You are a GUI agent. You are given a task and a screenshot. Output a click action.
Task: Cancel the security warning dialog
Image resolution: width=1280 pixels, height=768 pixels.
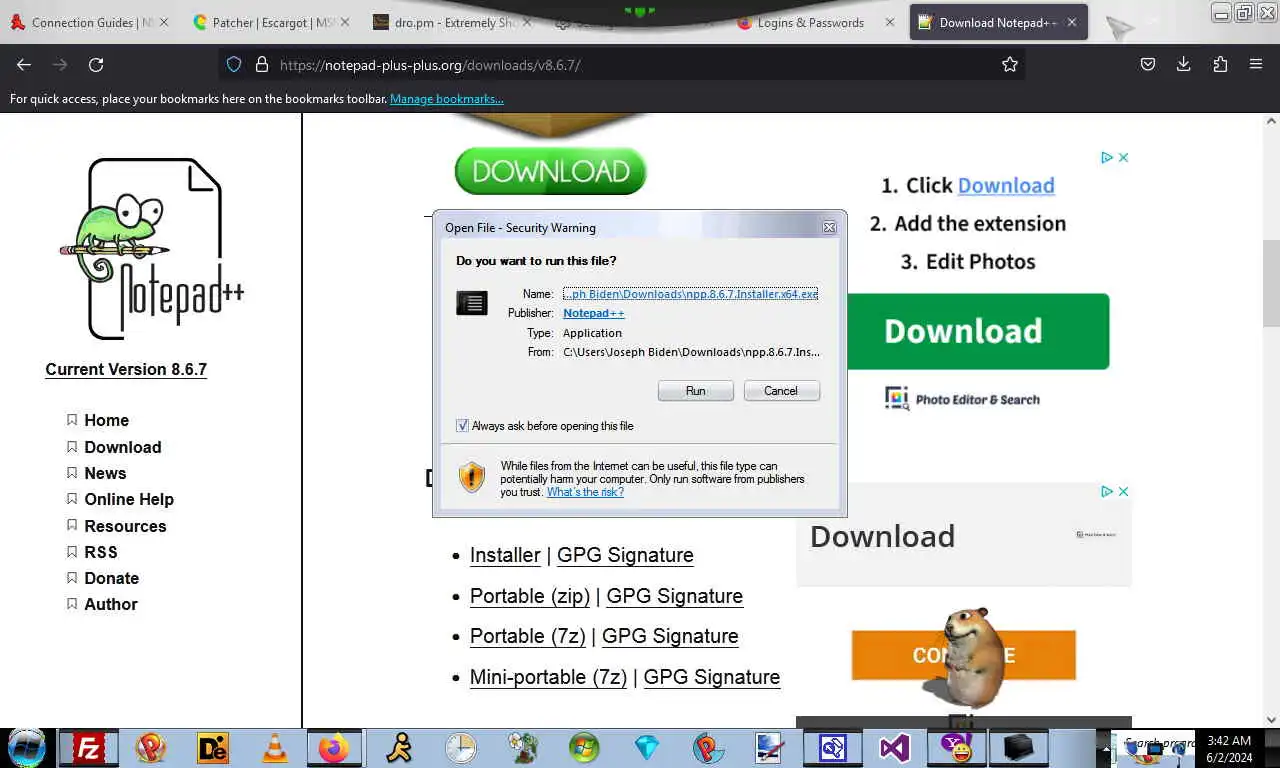(781, 391)
